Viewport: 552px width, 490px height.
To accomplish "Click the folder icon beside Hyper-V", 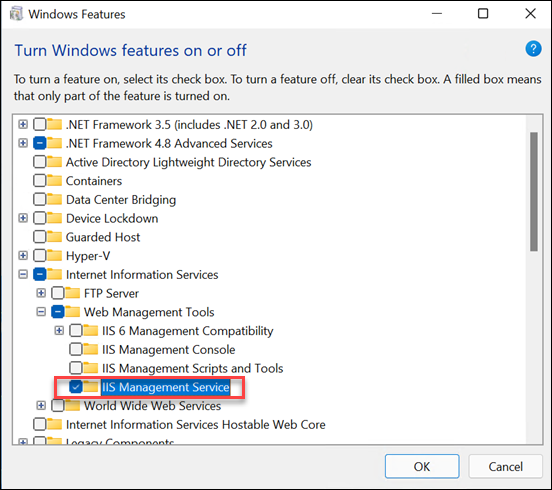I will coord(55,256).
